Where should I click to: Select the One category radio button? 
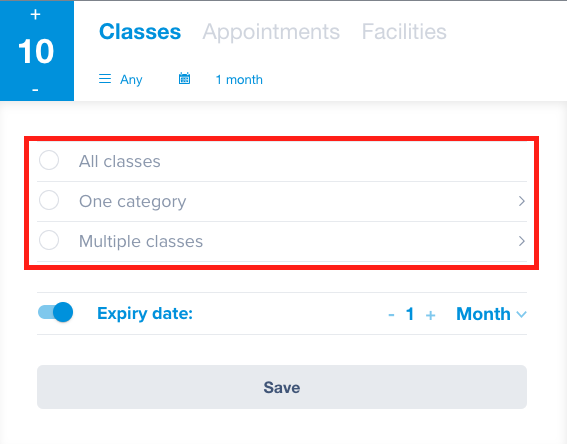pyautogui.click(x=49, y=200)
